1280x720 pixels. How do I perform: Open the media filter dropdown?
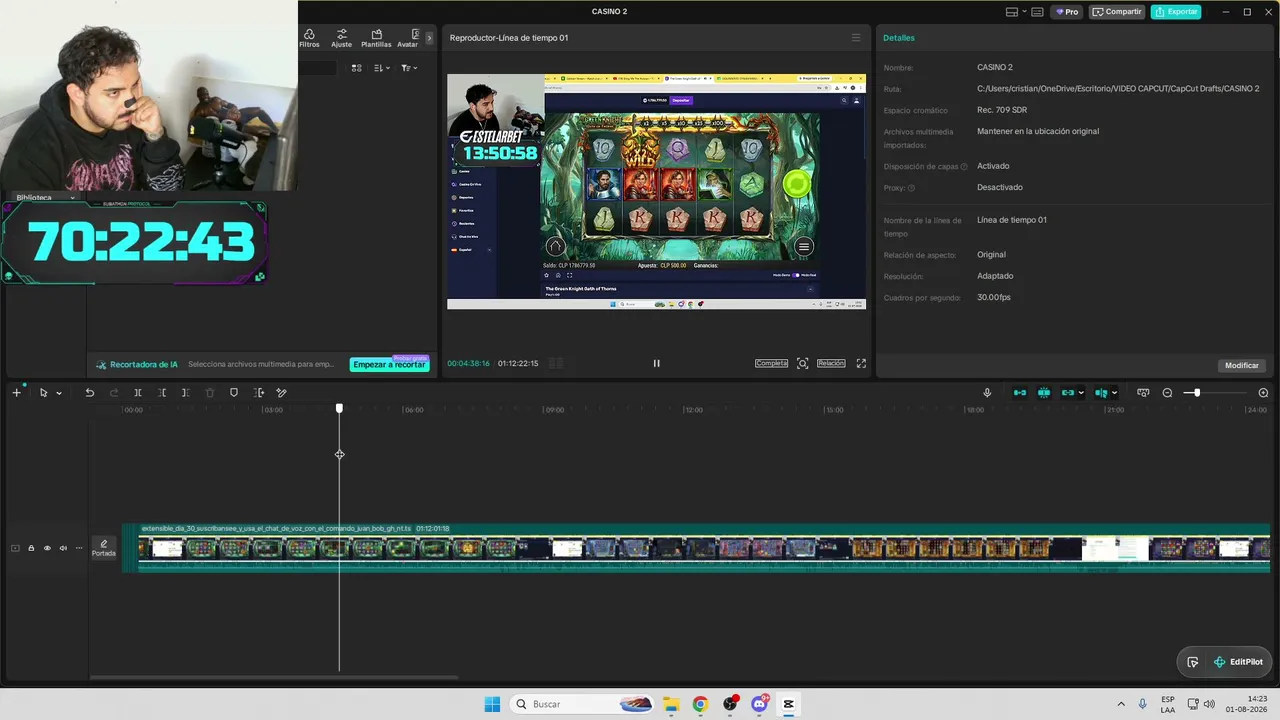[x=408, y=68]
